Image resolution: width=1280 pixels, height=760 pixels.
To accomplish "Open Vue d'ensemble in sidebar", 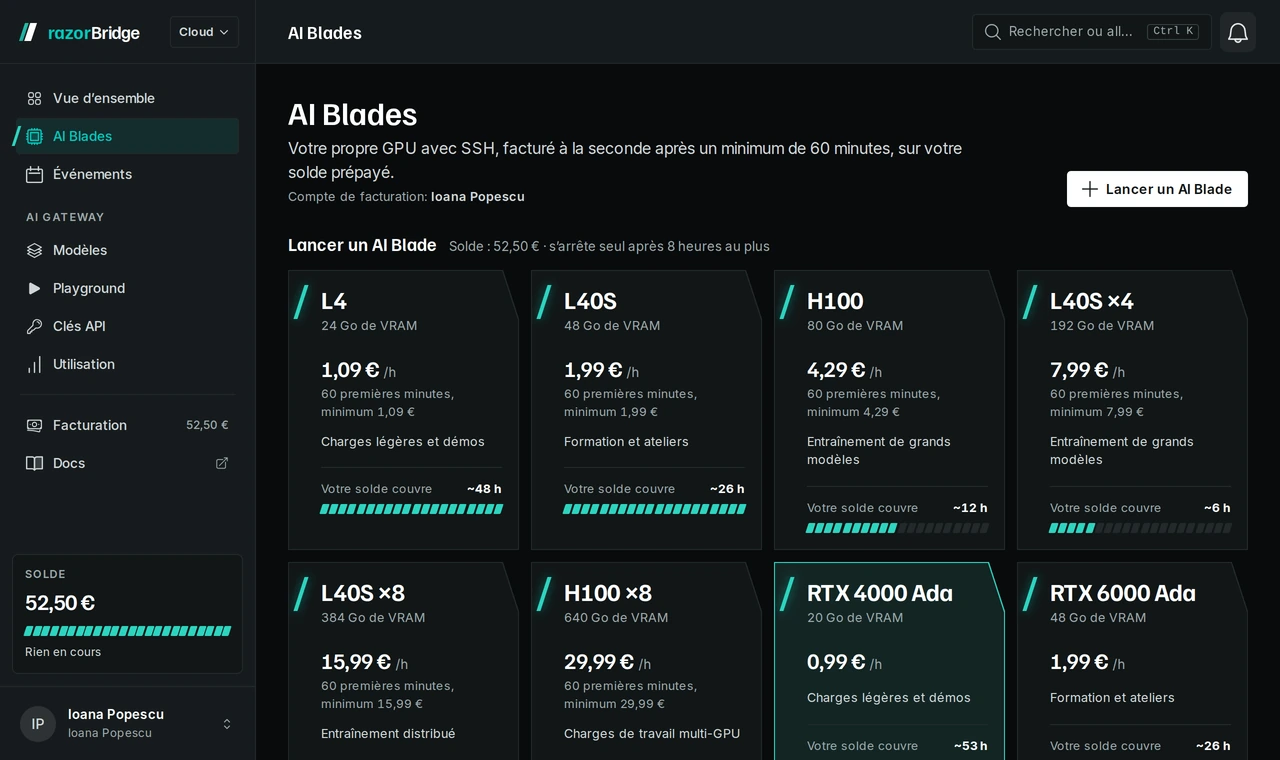I will (127, 98).
